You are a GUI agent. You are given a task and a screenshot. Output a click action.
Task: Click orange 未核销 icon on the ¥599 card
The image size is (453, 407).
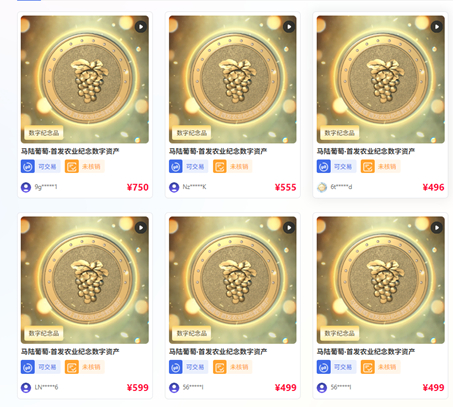[x=72, y=367]
